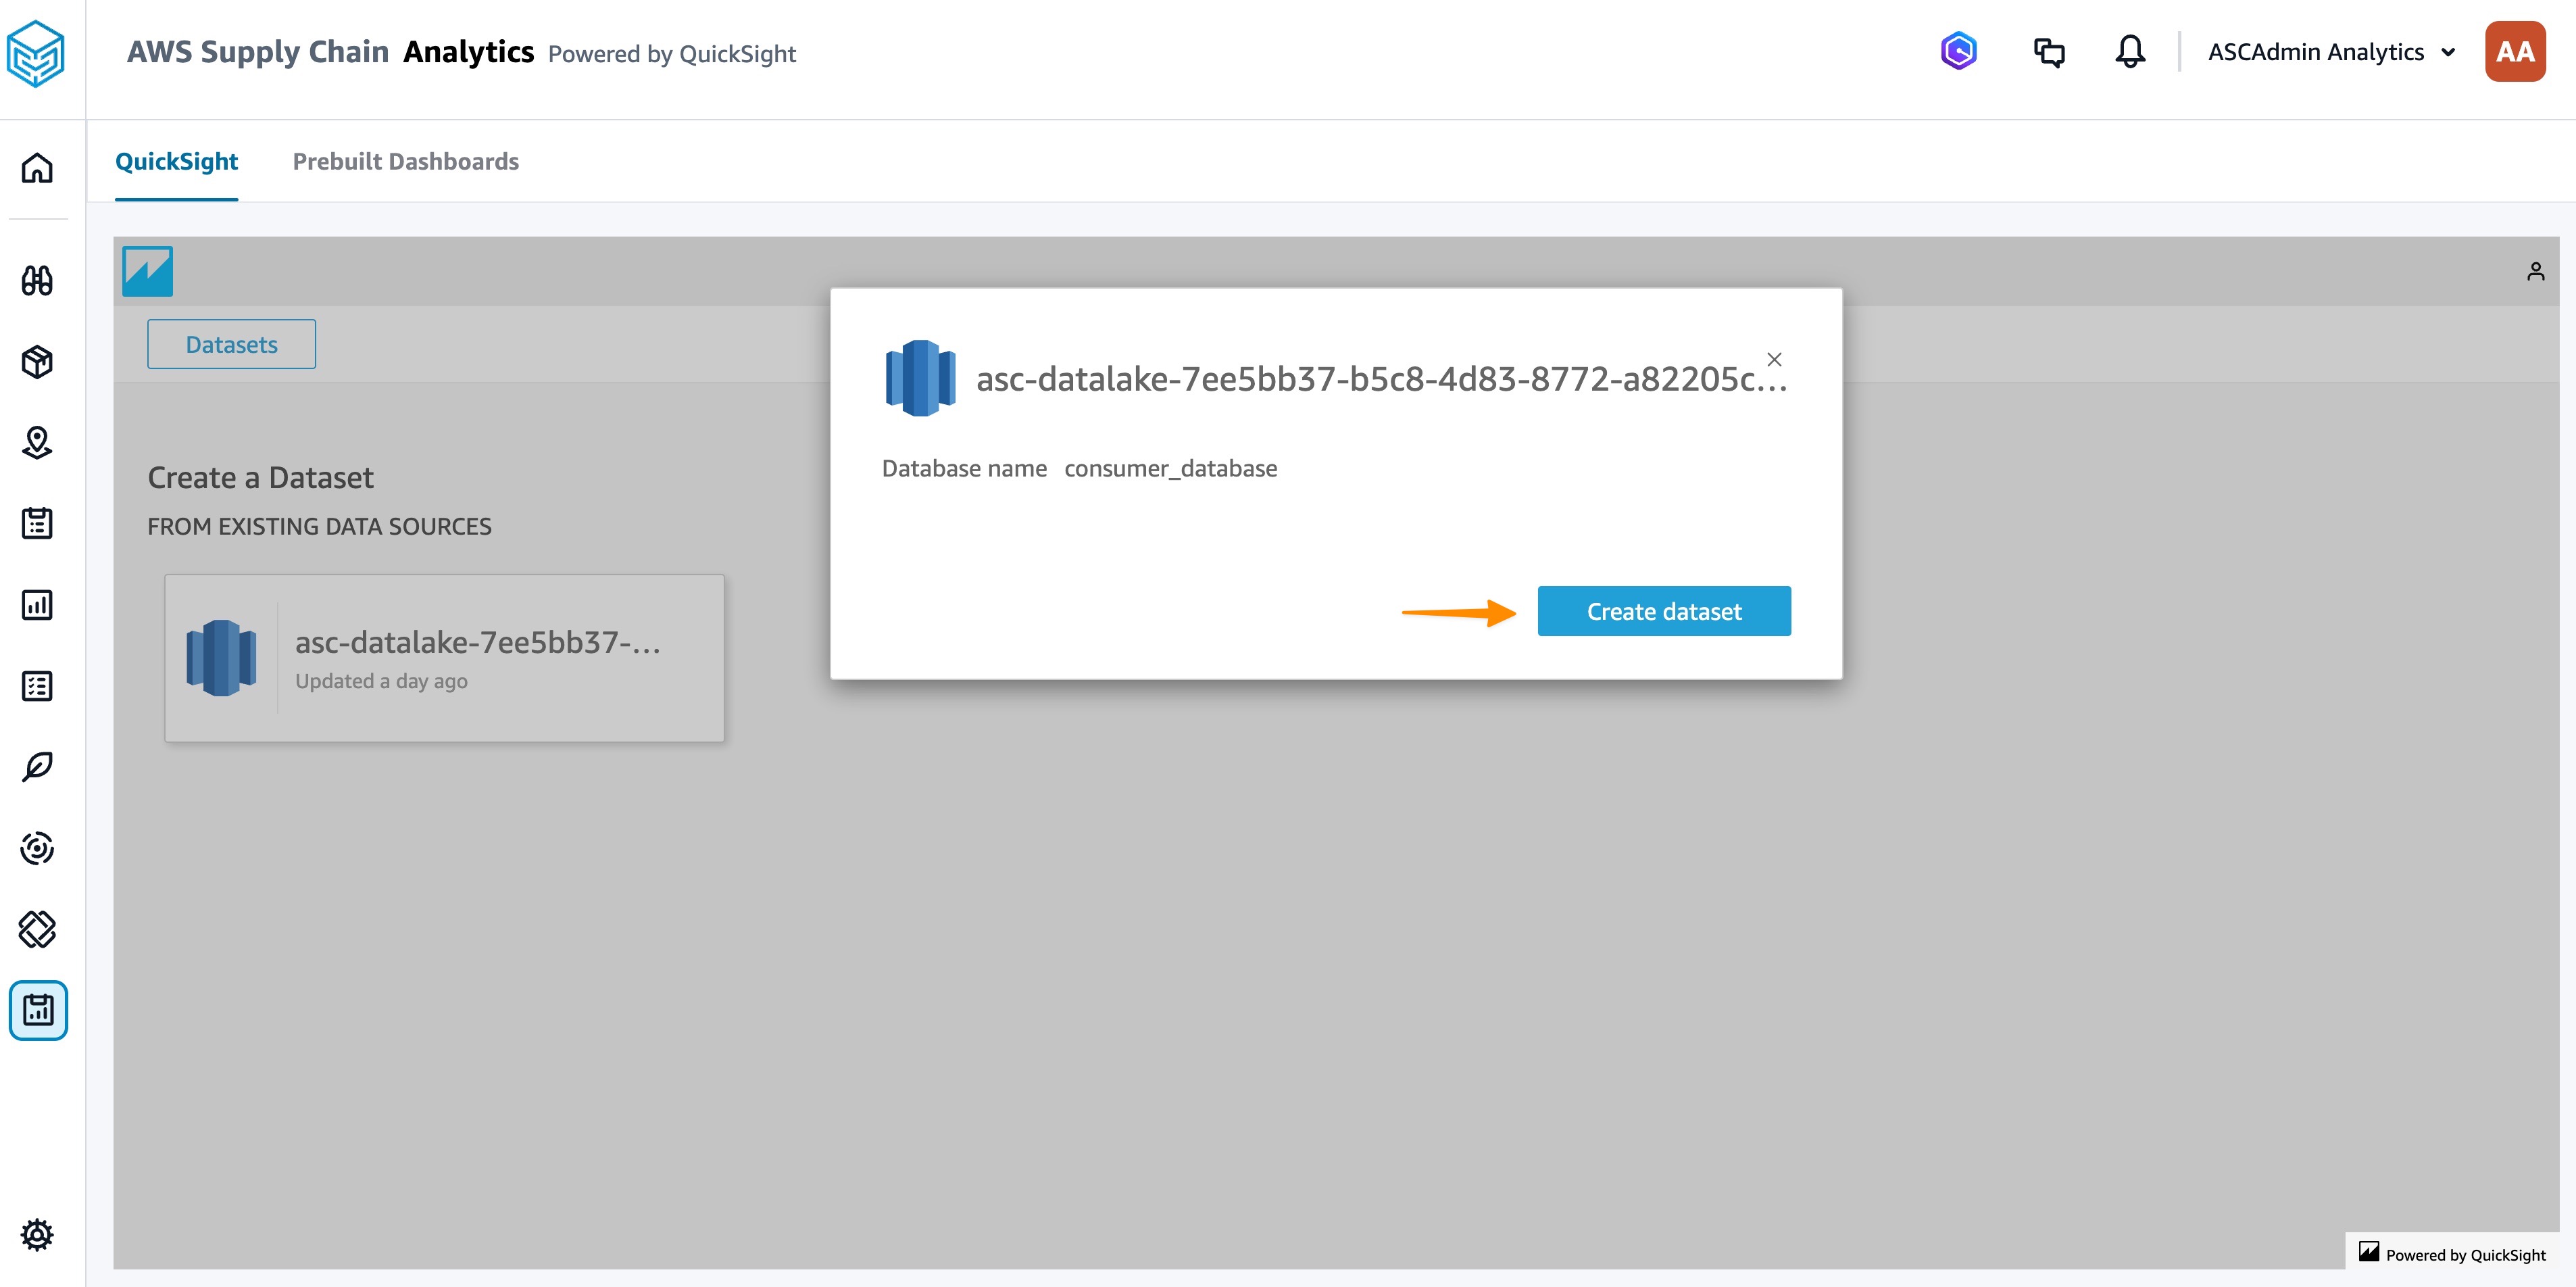Open the package box sidebar icon
The width and height of the screenshot is (2576, 1287).
tap(38, 362)
